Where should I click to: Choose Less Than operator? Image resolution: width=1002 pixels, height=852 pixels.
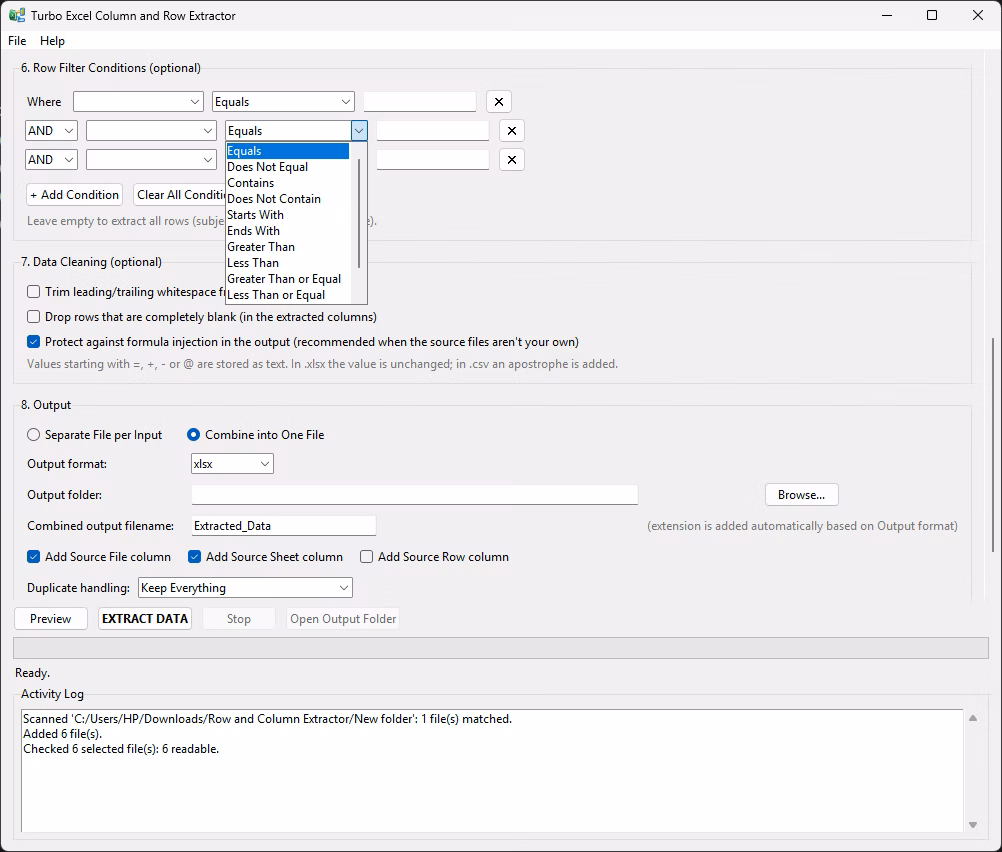288,263
